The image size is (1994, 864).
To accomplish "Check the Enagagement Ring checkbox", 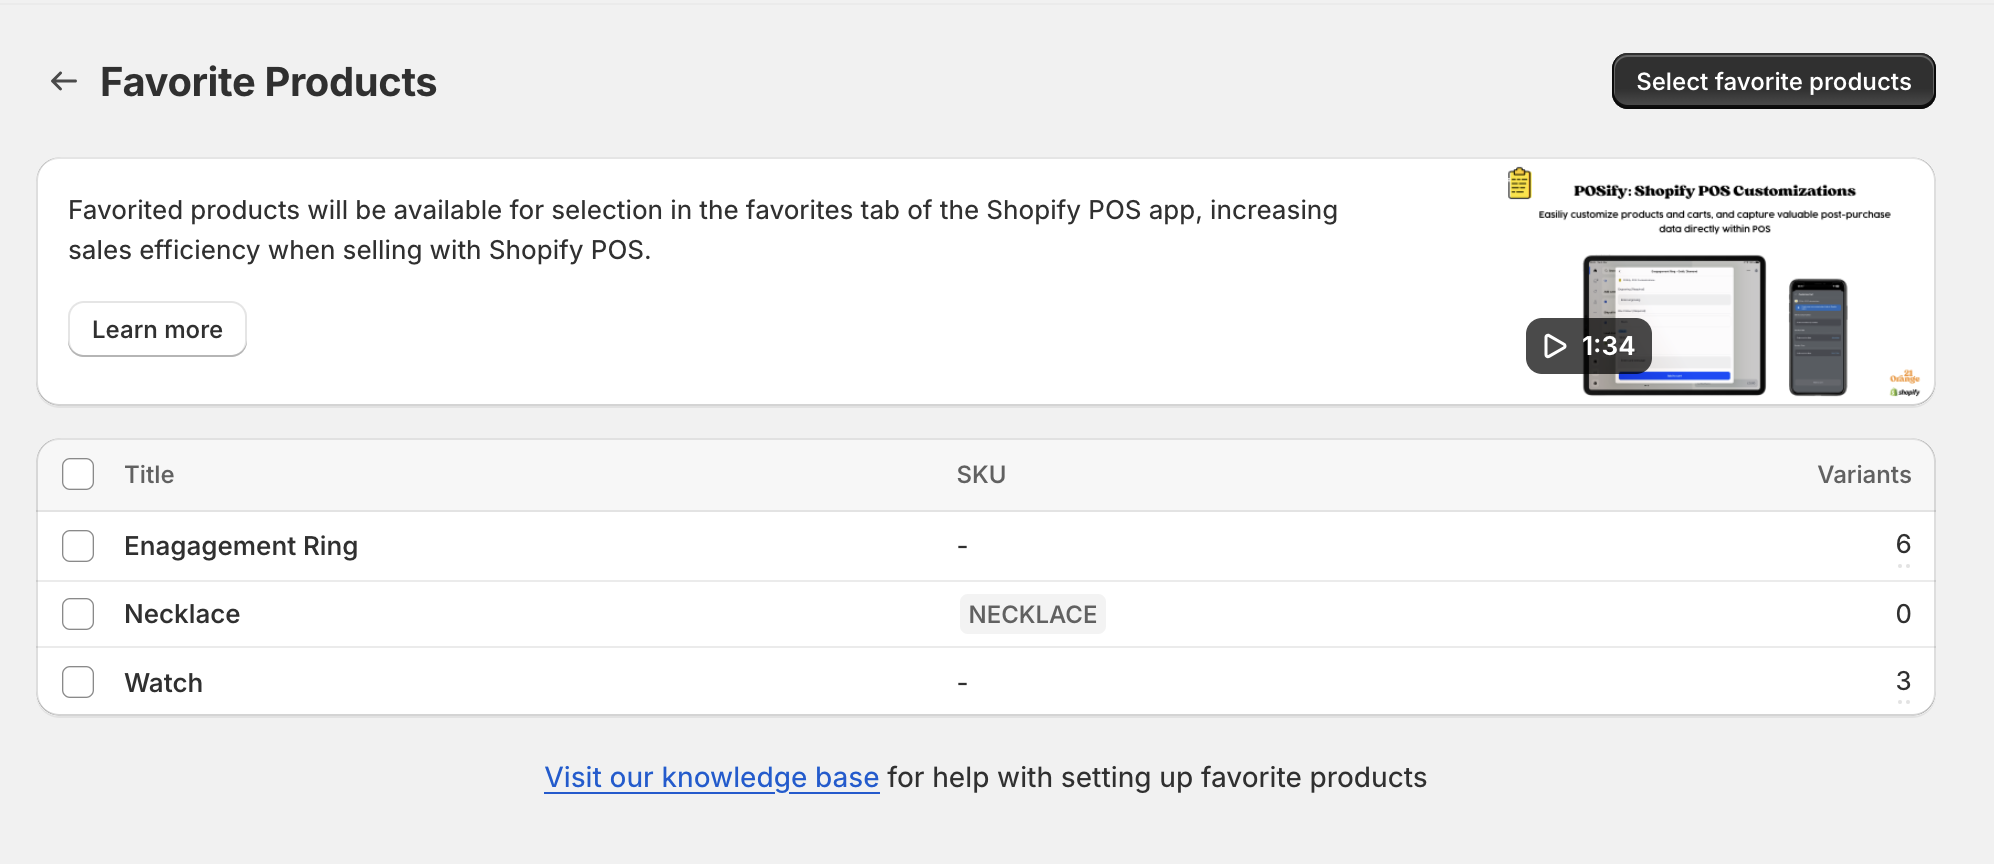I will [78, 546].
